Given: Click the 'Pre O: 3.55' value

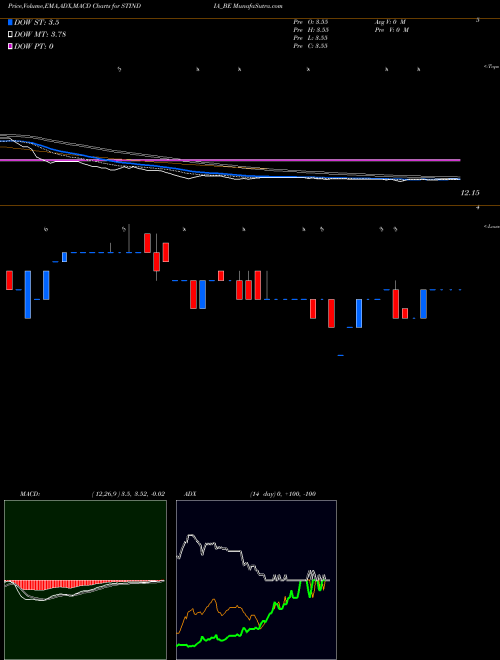Looking at the screenshot, I should tap(311, 21).
